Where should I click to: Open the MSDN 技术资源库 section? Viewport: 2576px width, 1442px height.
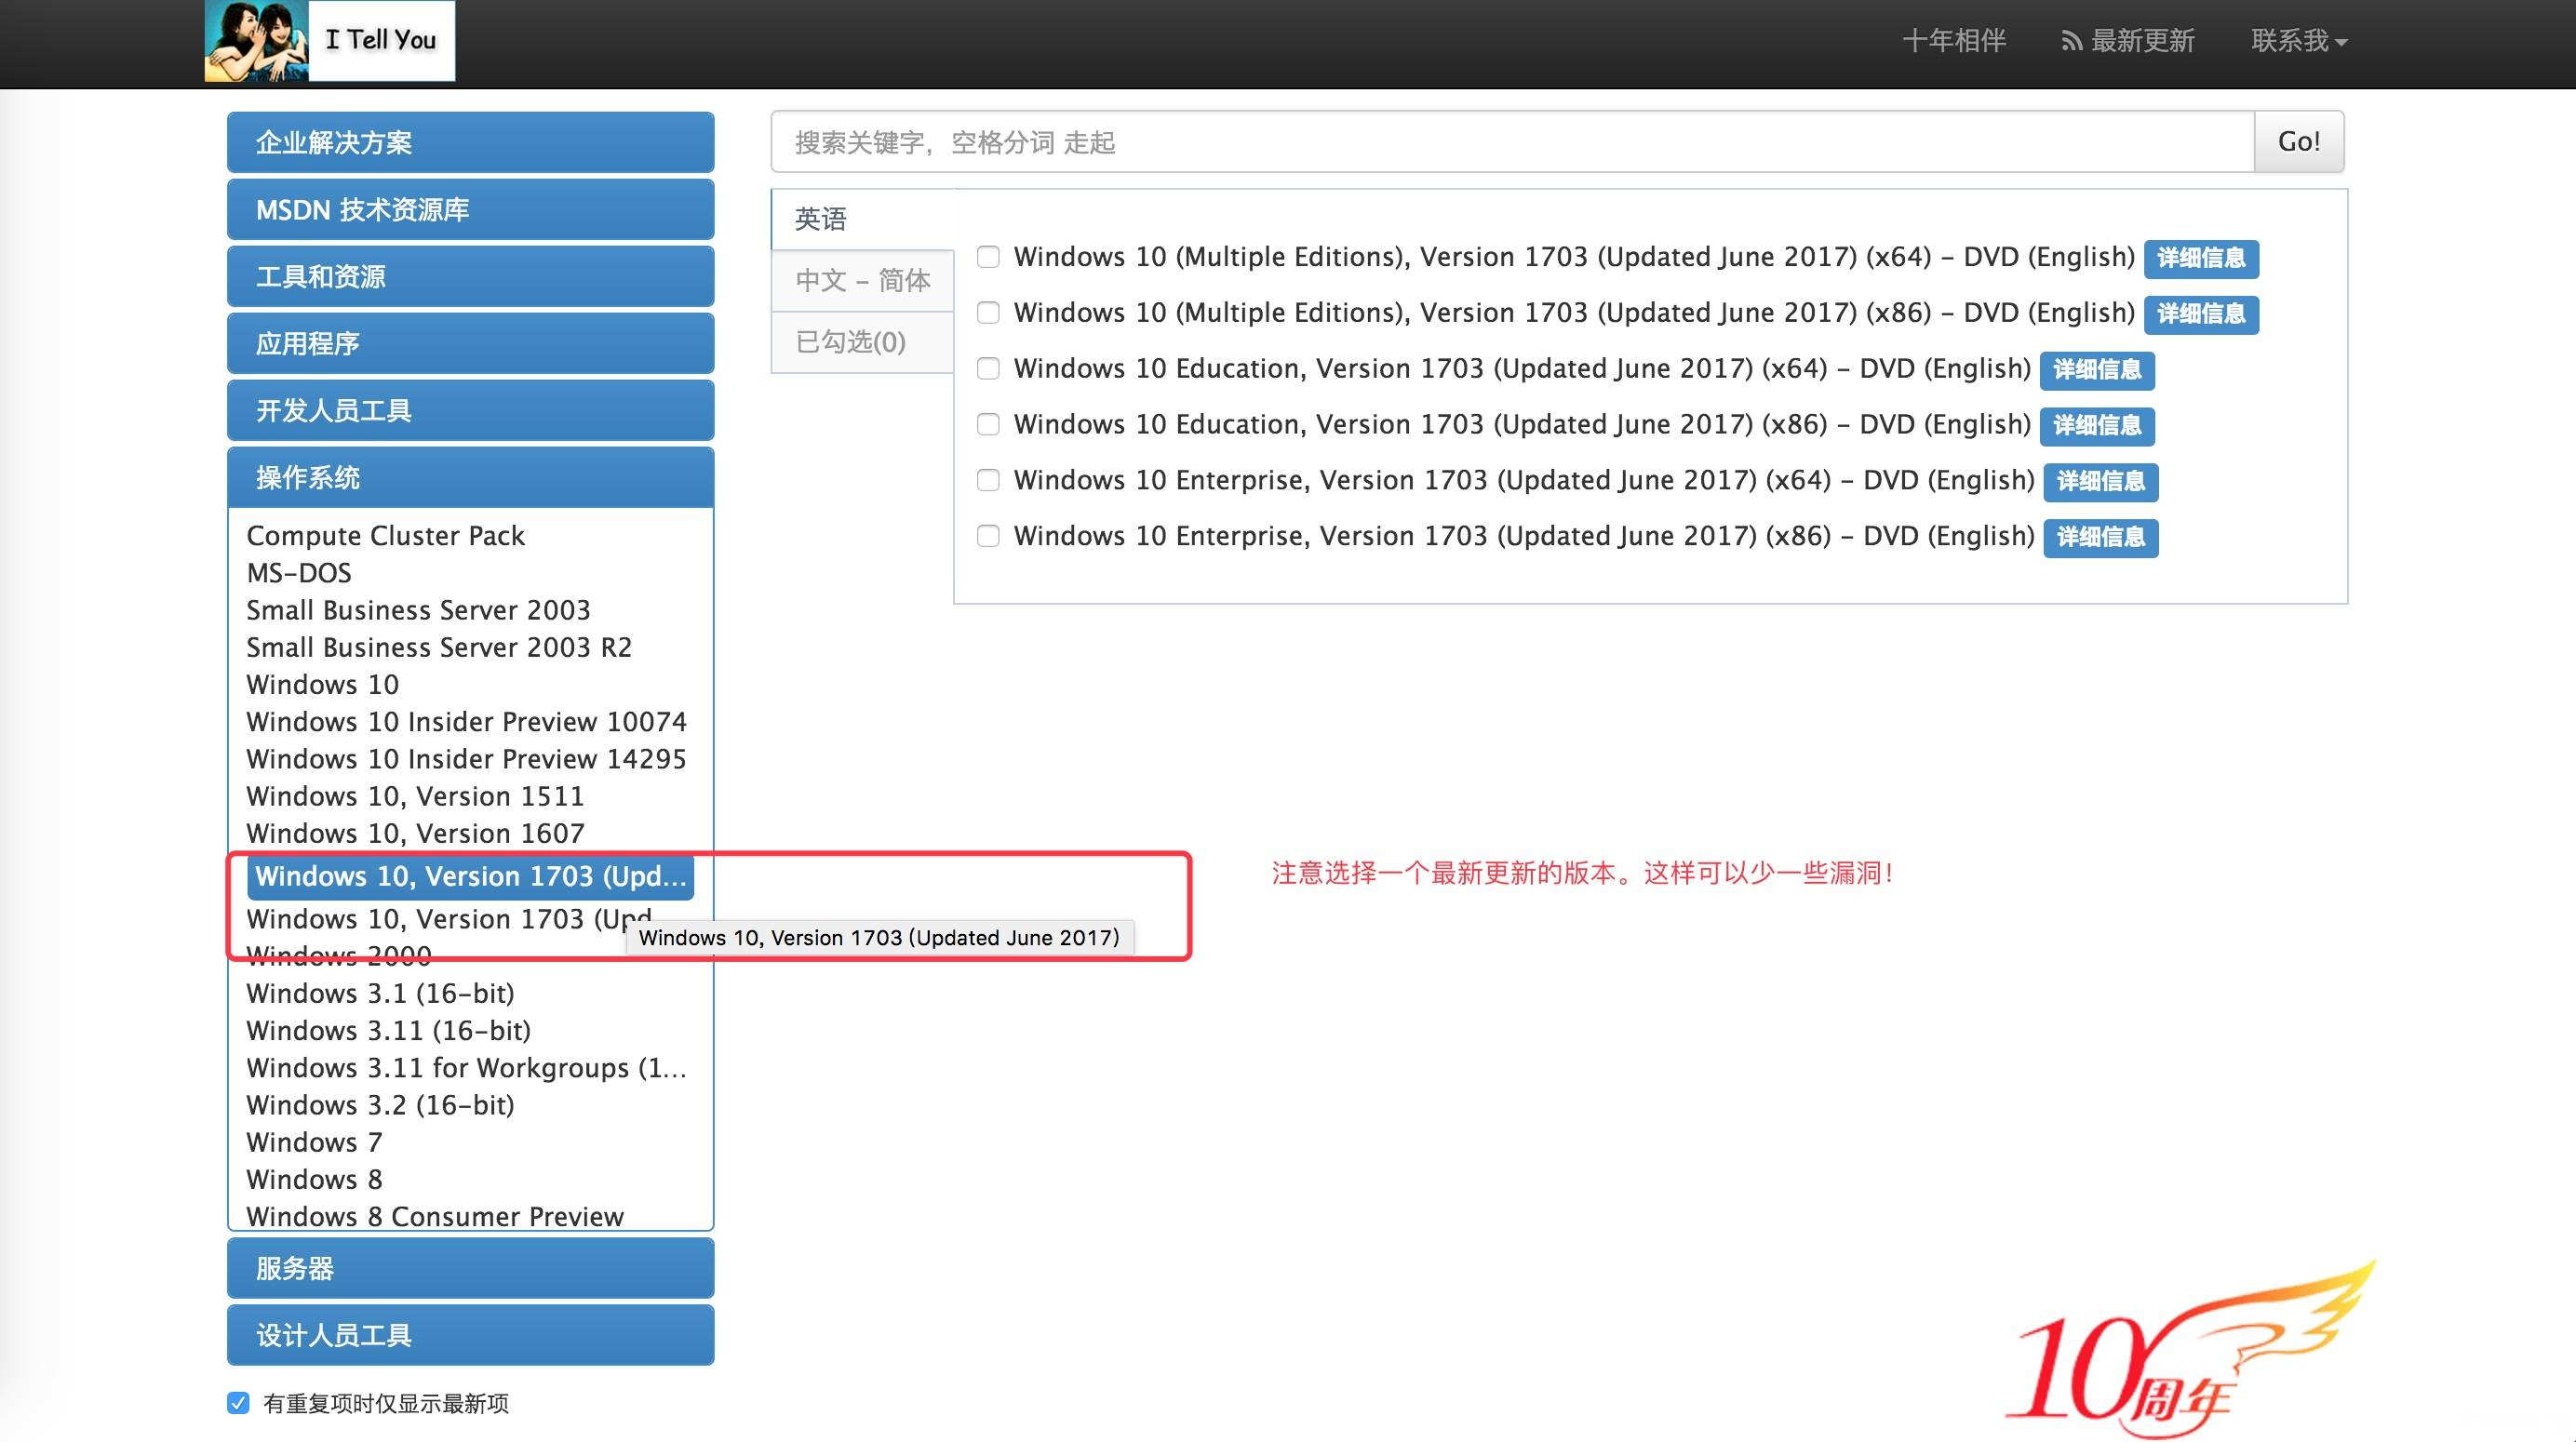click(x=469, y=209)
